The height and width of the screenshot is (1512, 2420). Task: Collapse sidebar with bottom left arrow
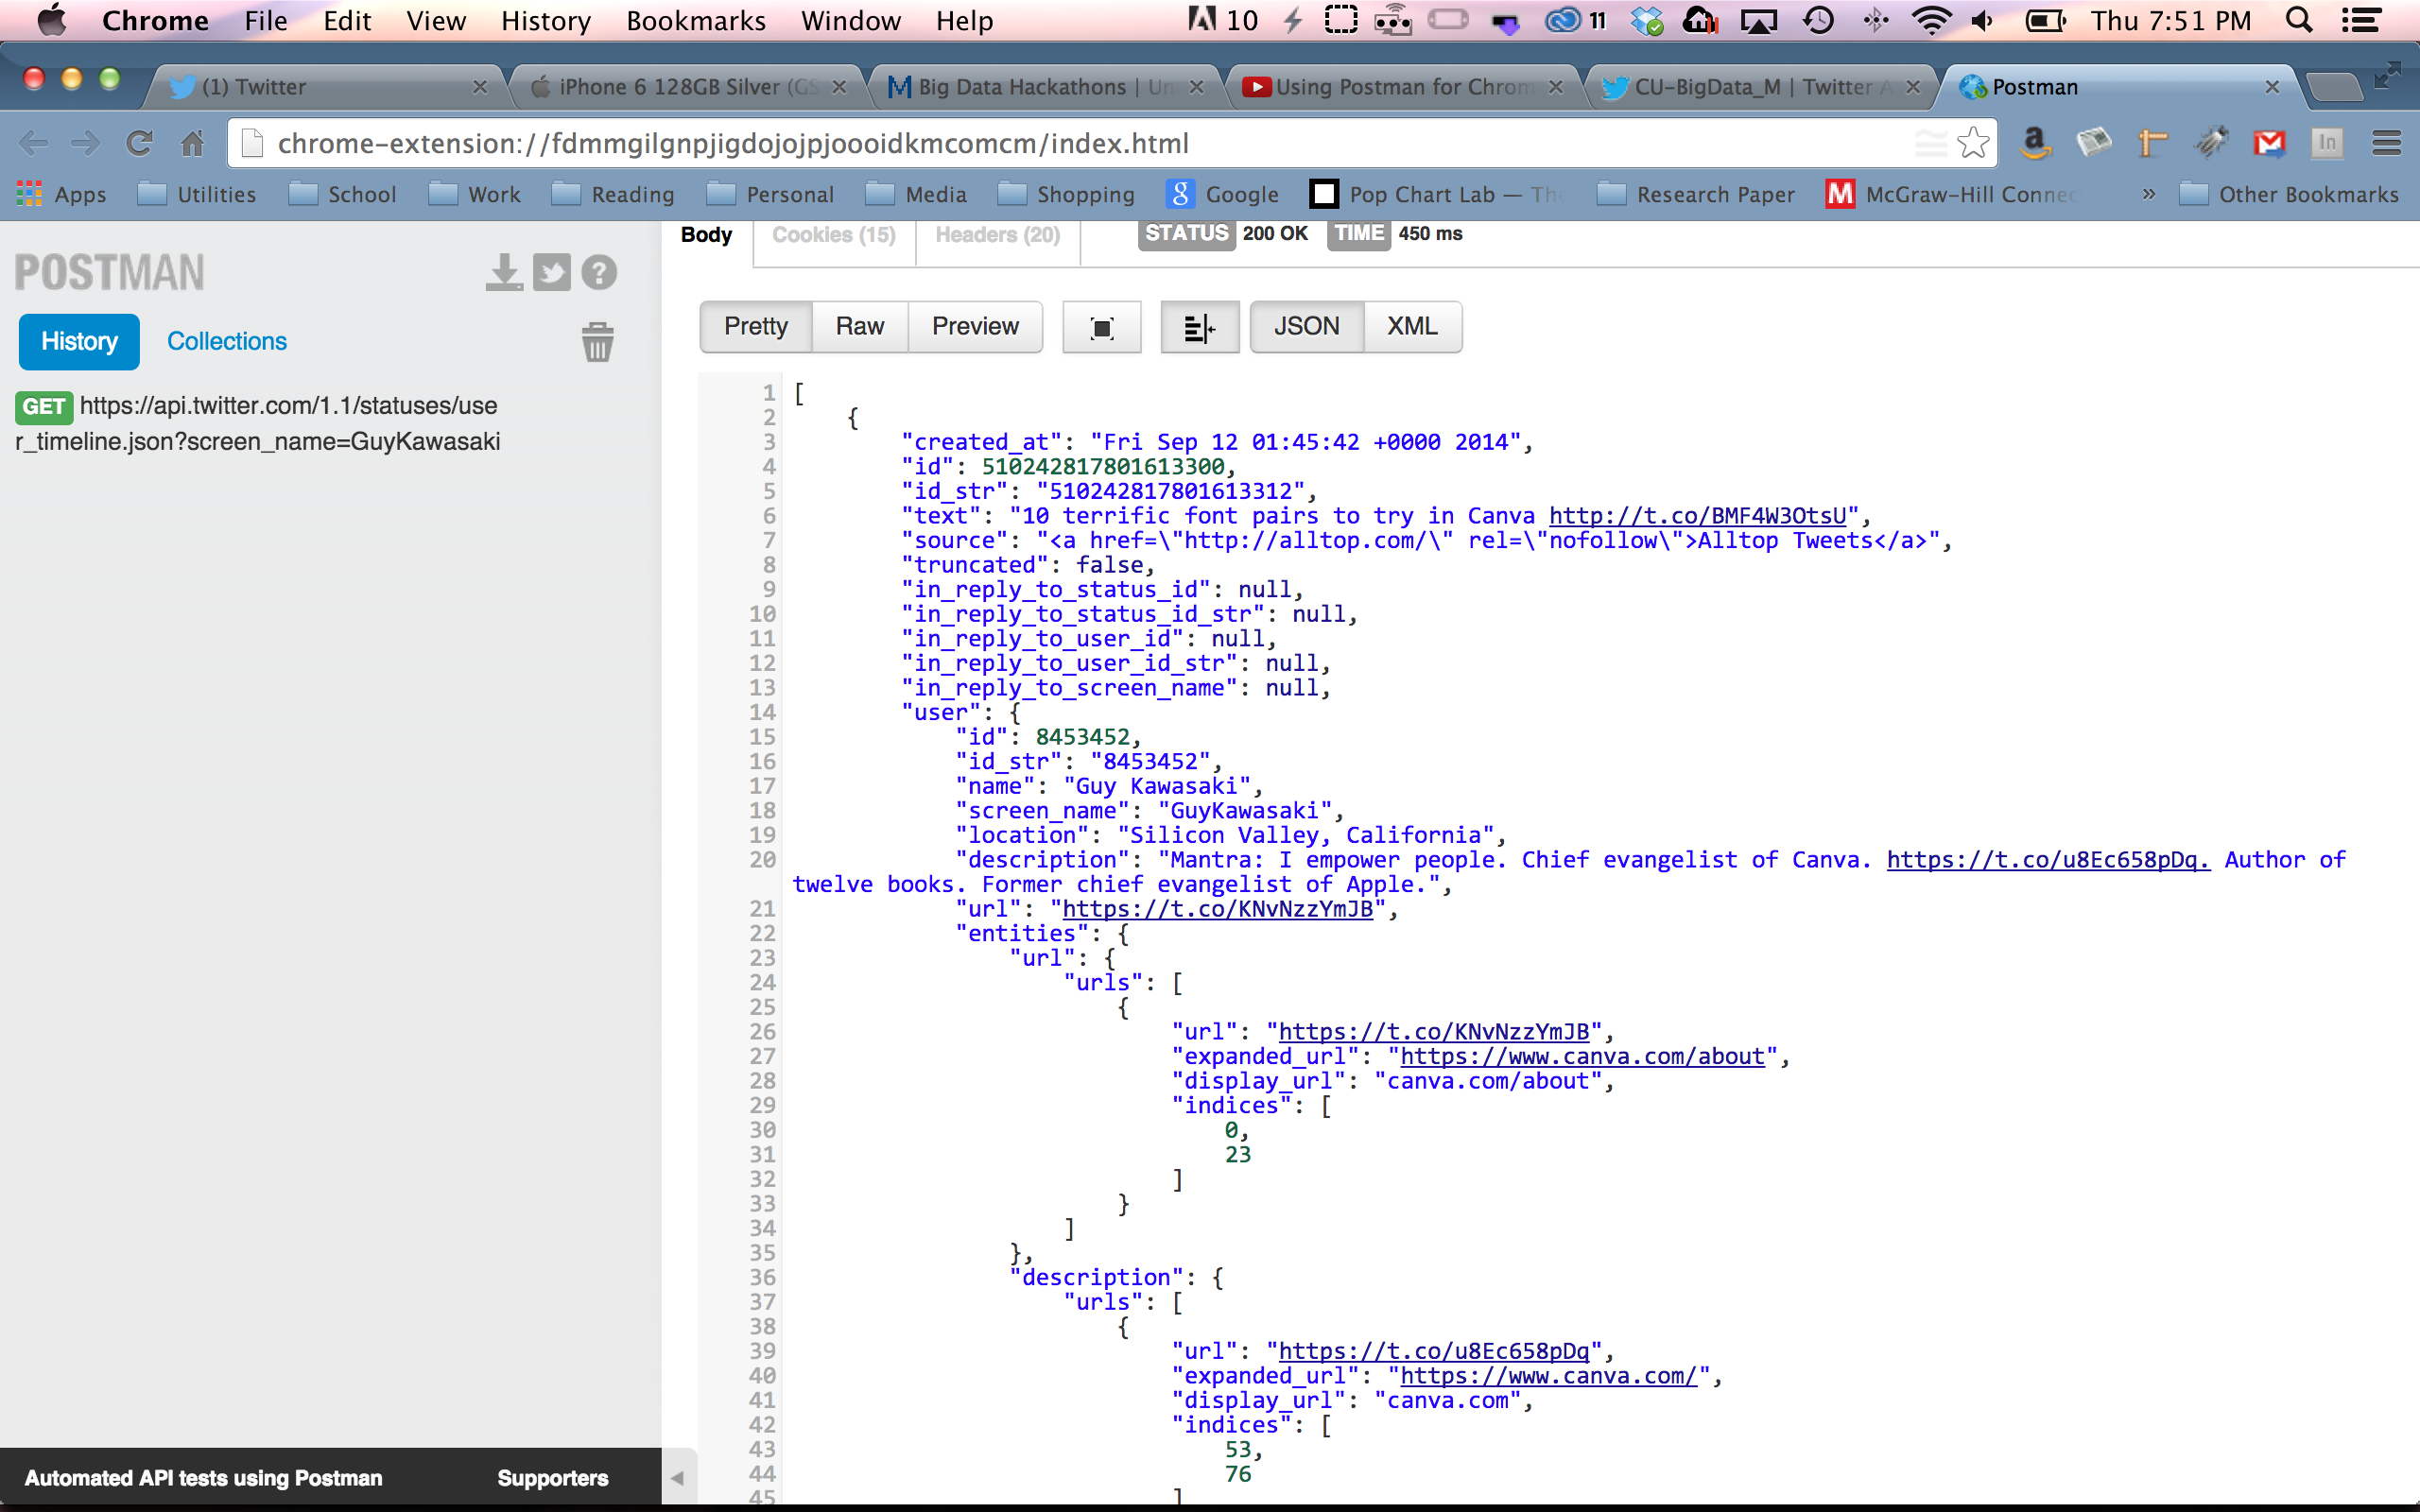click(677, 1478)
